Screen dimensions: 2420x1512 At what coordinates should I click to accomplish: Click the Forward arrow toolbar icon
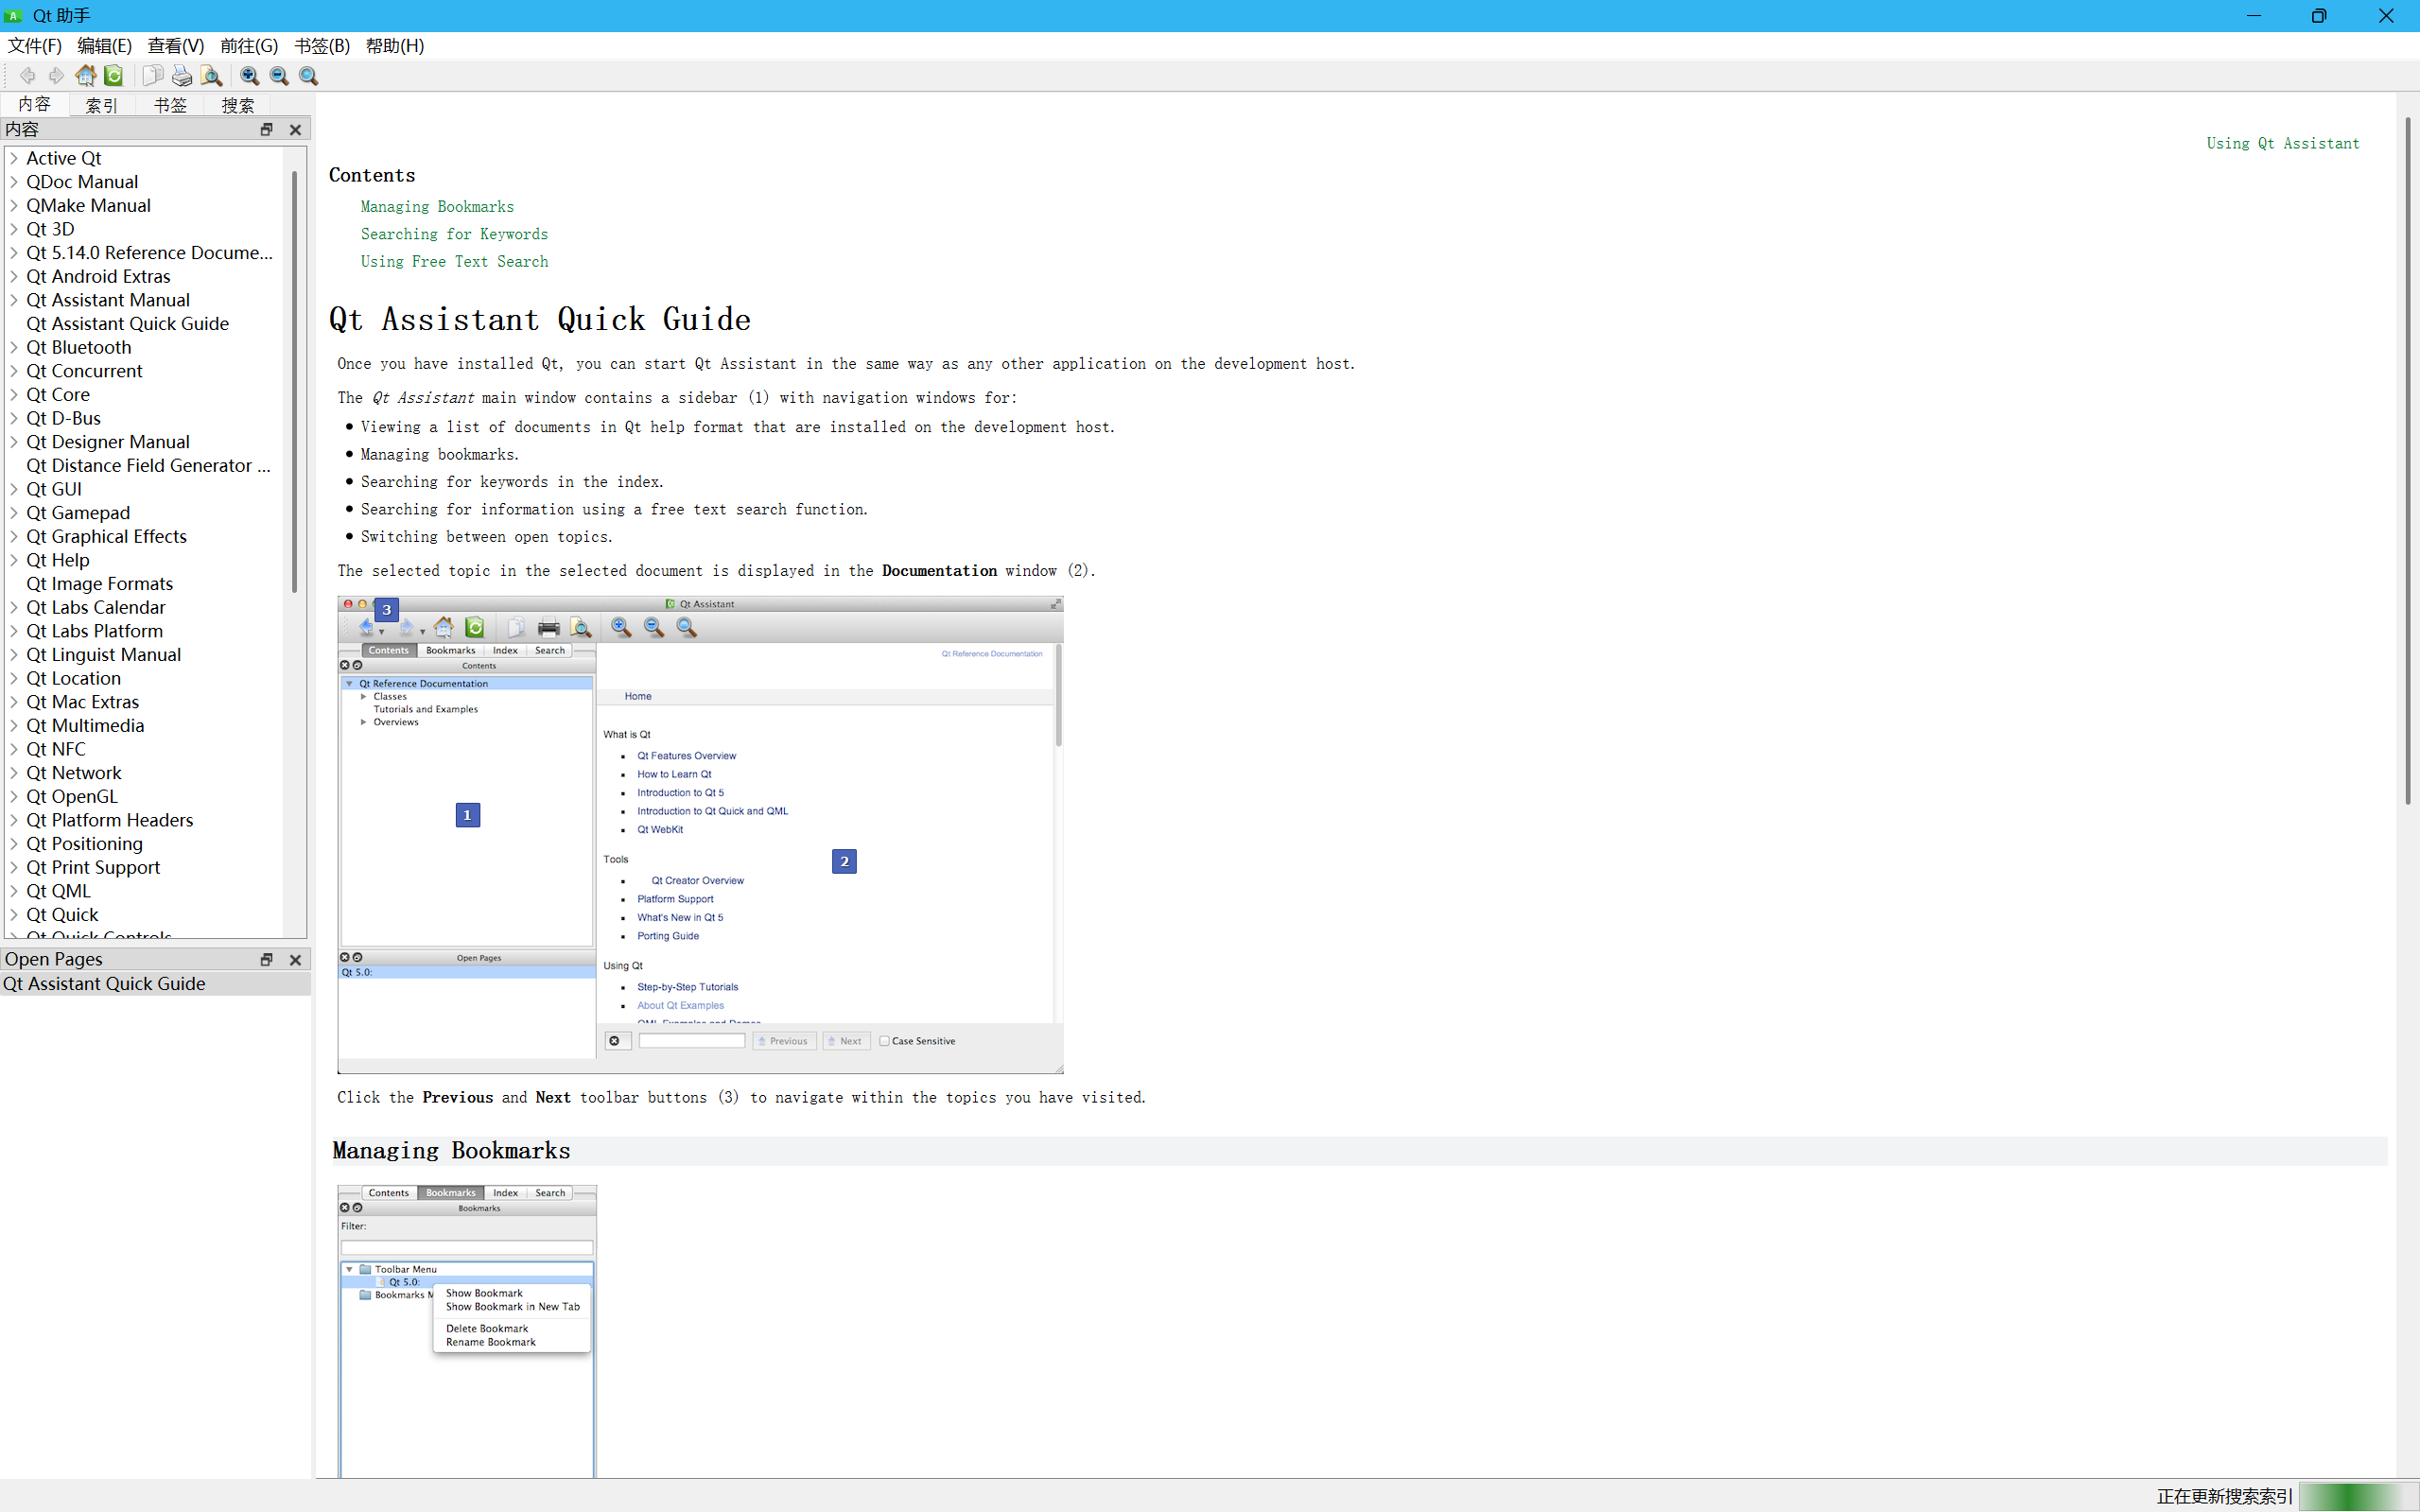click(56, 76)
